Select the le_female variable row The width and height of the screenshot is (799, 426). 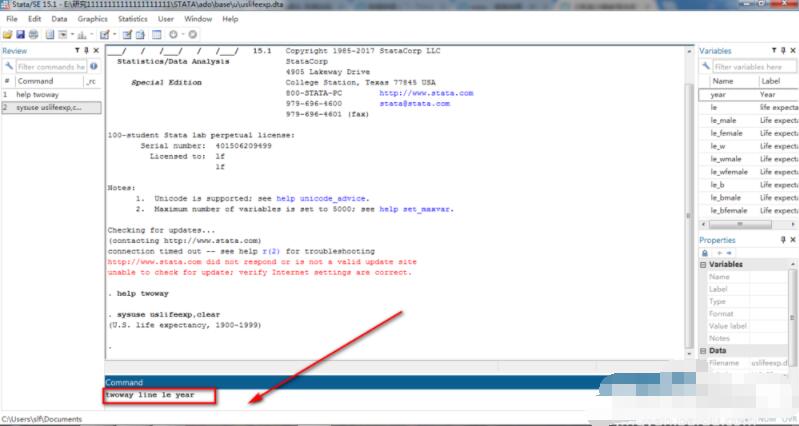pyautogui.click(x=748, y=133)
